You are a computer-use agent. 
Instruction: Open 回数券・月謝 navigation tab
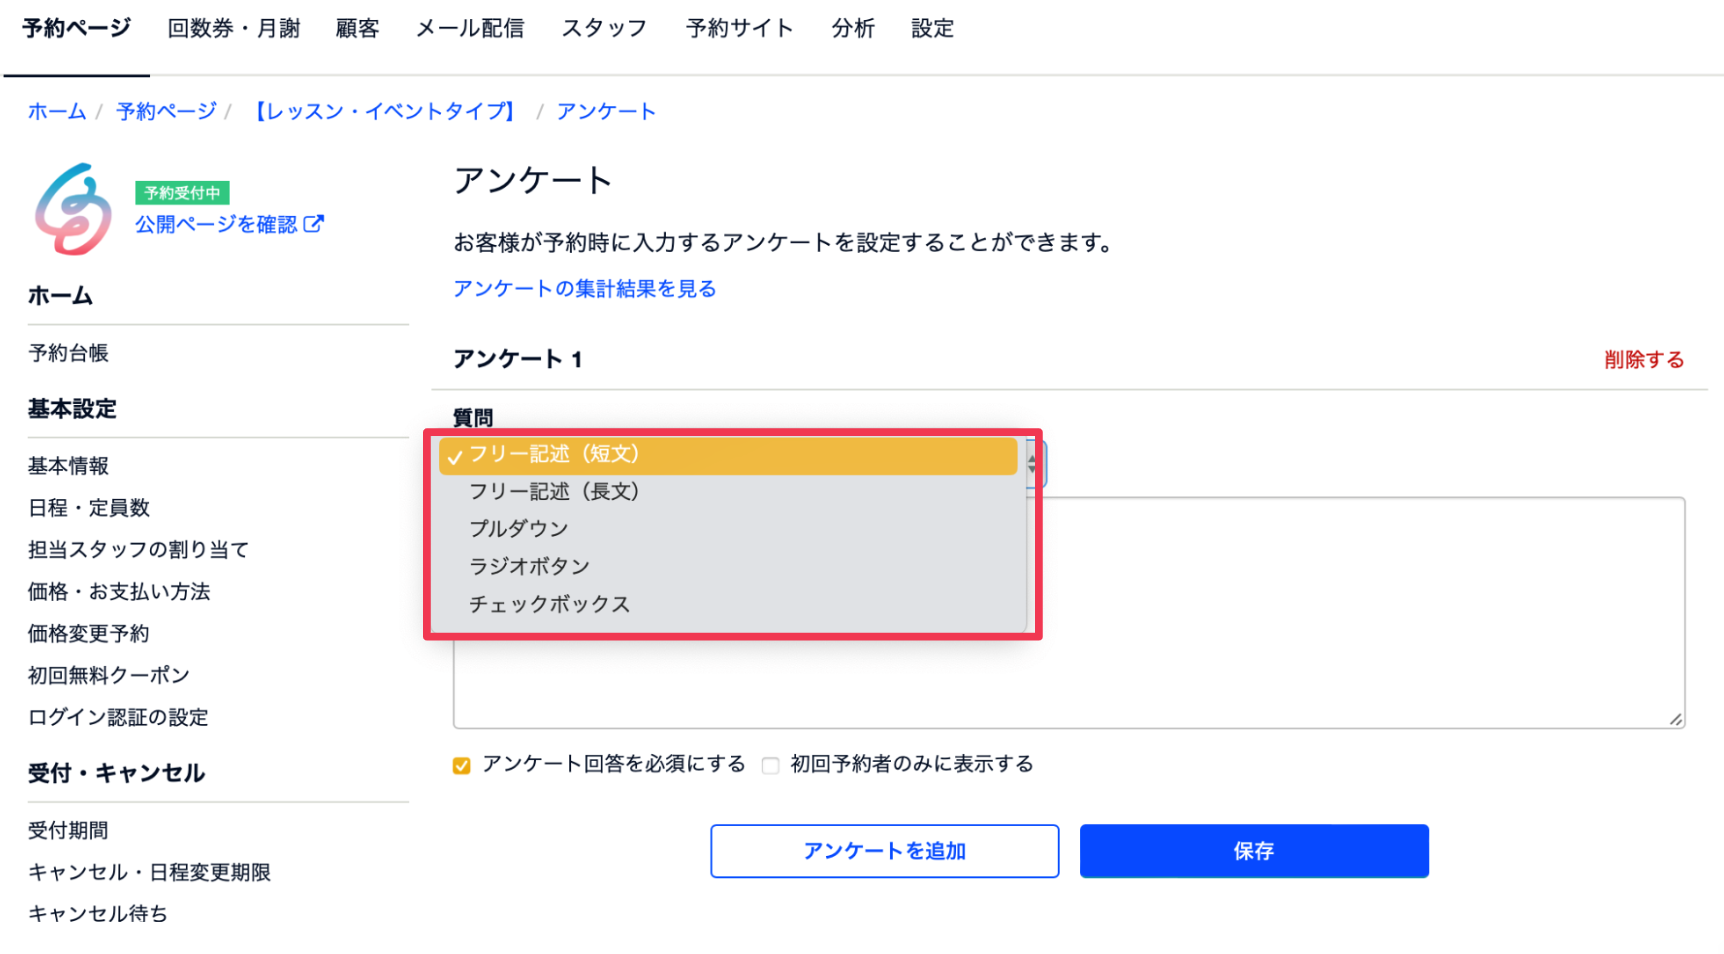[234, 28]
